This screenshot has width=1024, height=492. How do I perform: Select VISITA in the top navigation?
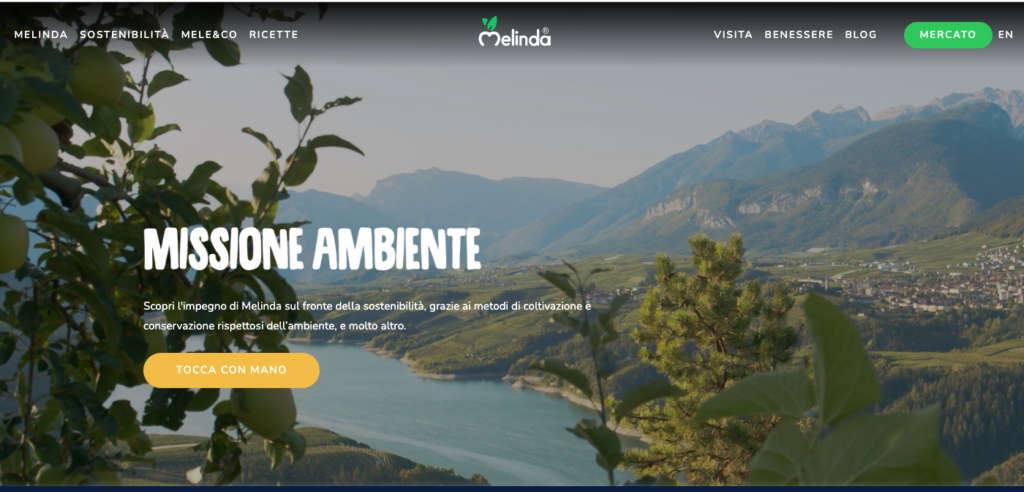733,35
